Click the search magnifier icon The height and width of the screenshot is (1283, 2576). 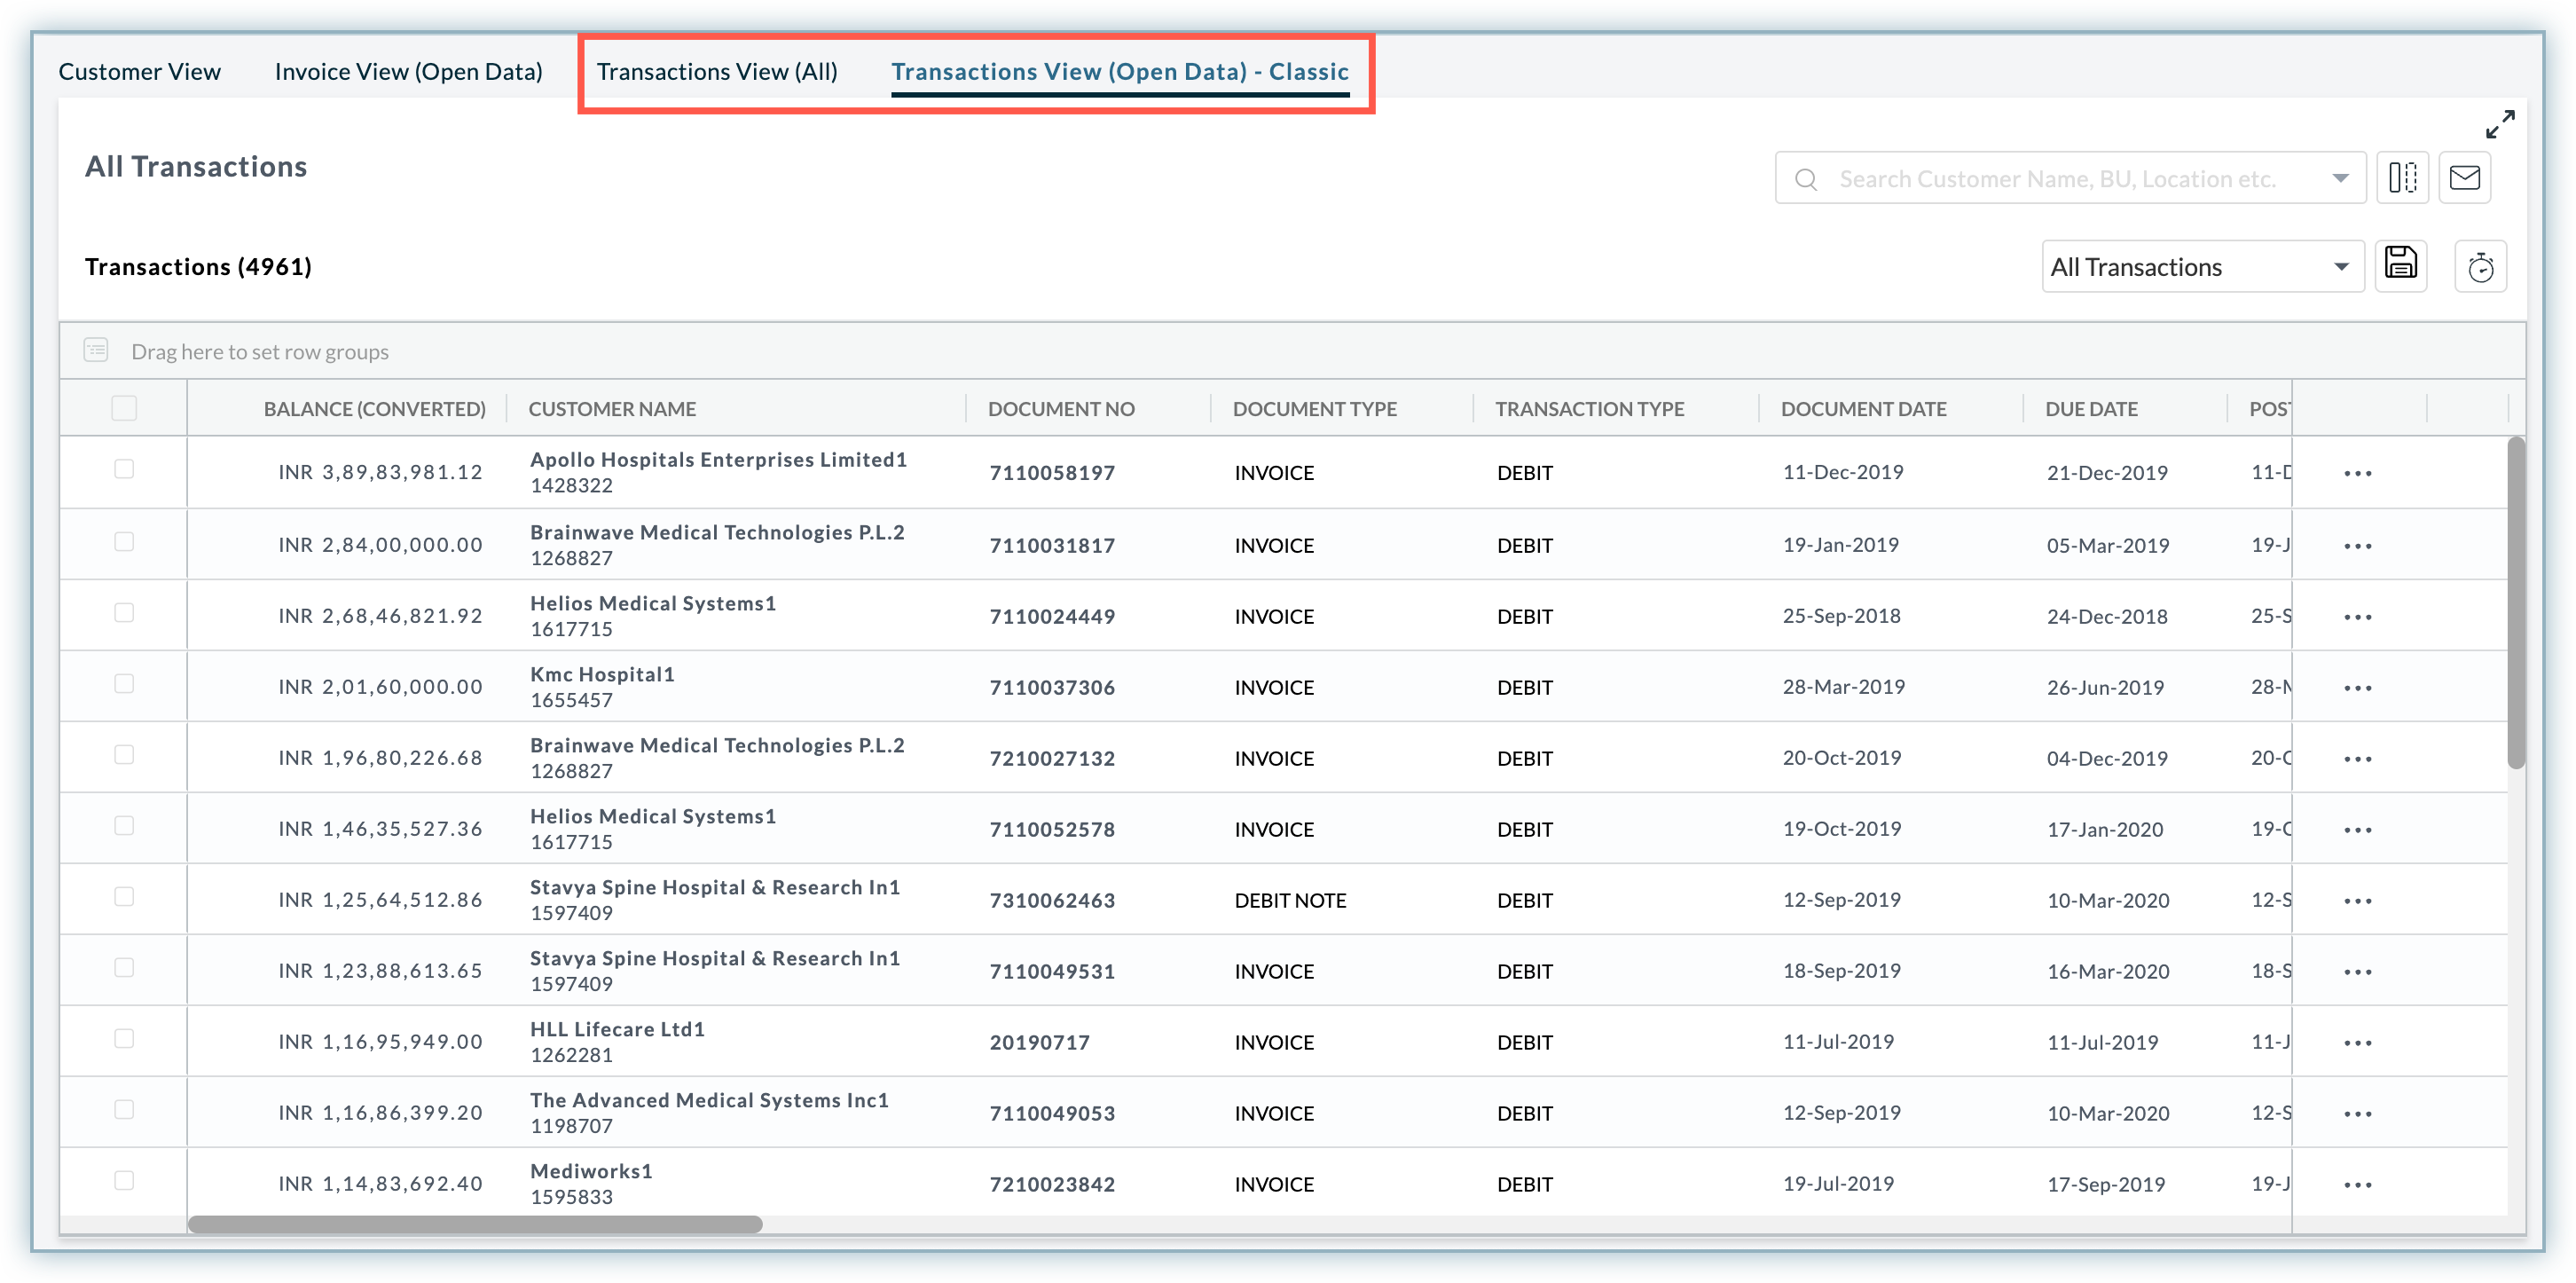[x=1805, y=179]
